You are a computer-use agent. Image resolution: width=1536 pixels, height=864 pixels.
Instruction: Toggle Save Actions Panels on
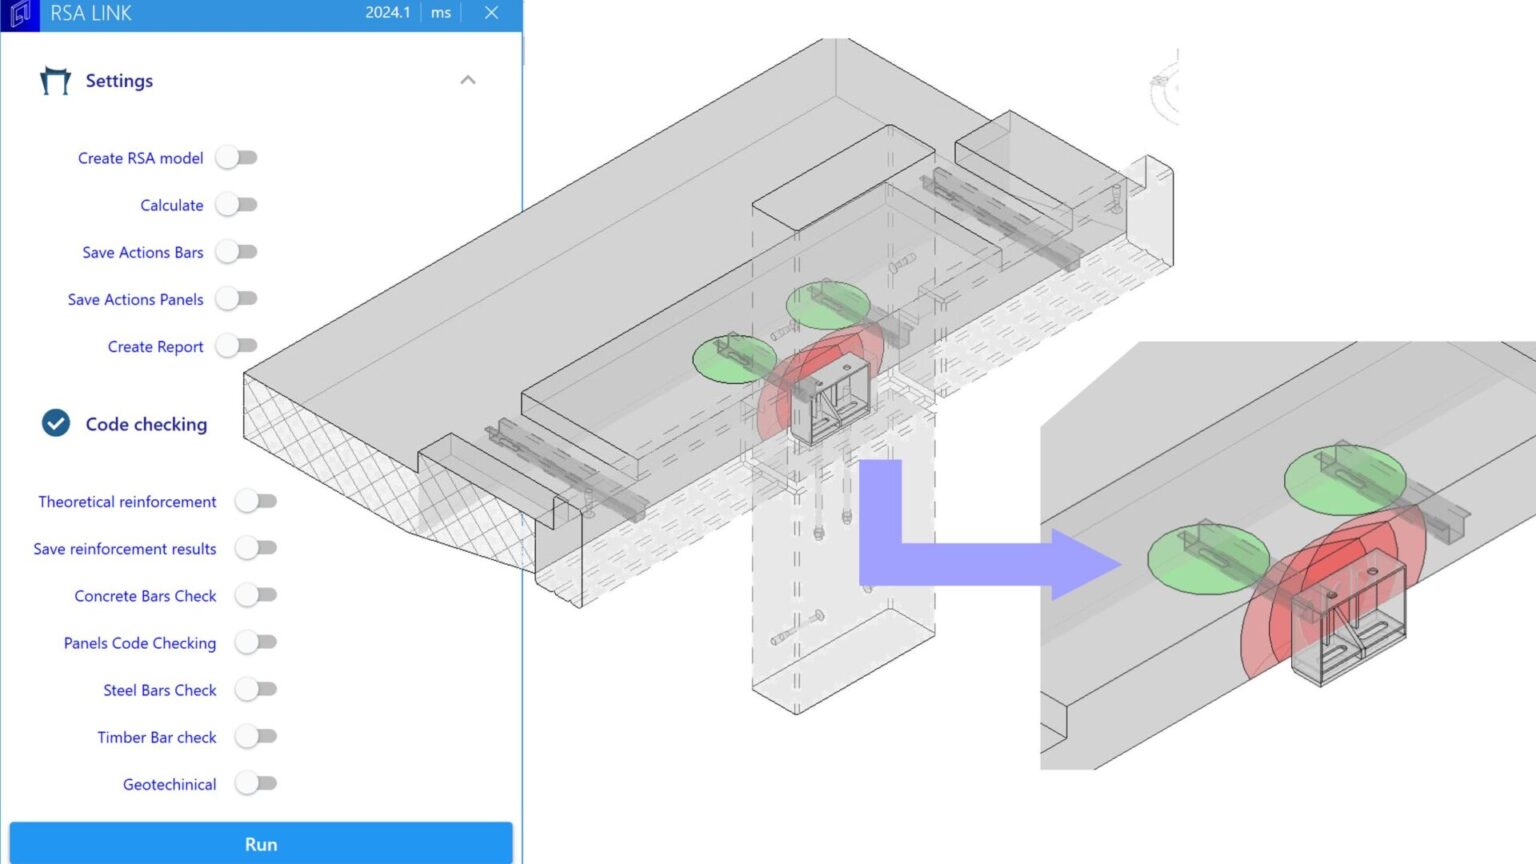coord(237,299)
